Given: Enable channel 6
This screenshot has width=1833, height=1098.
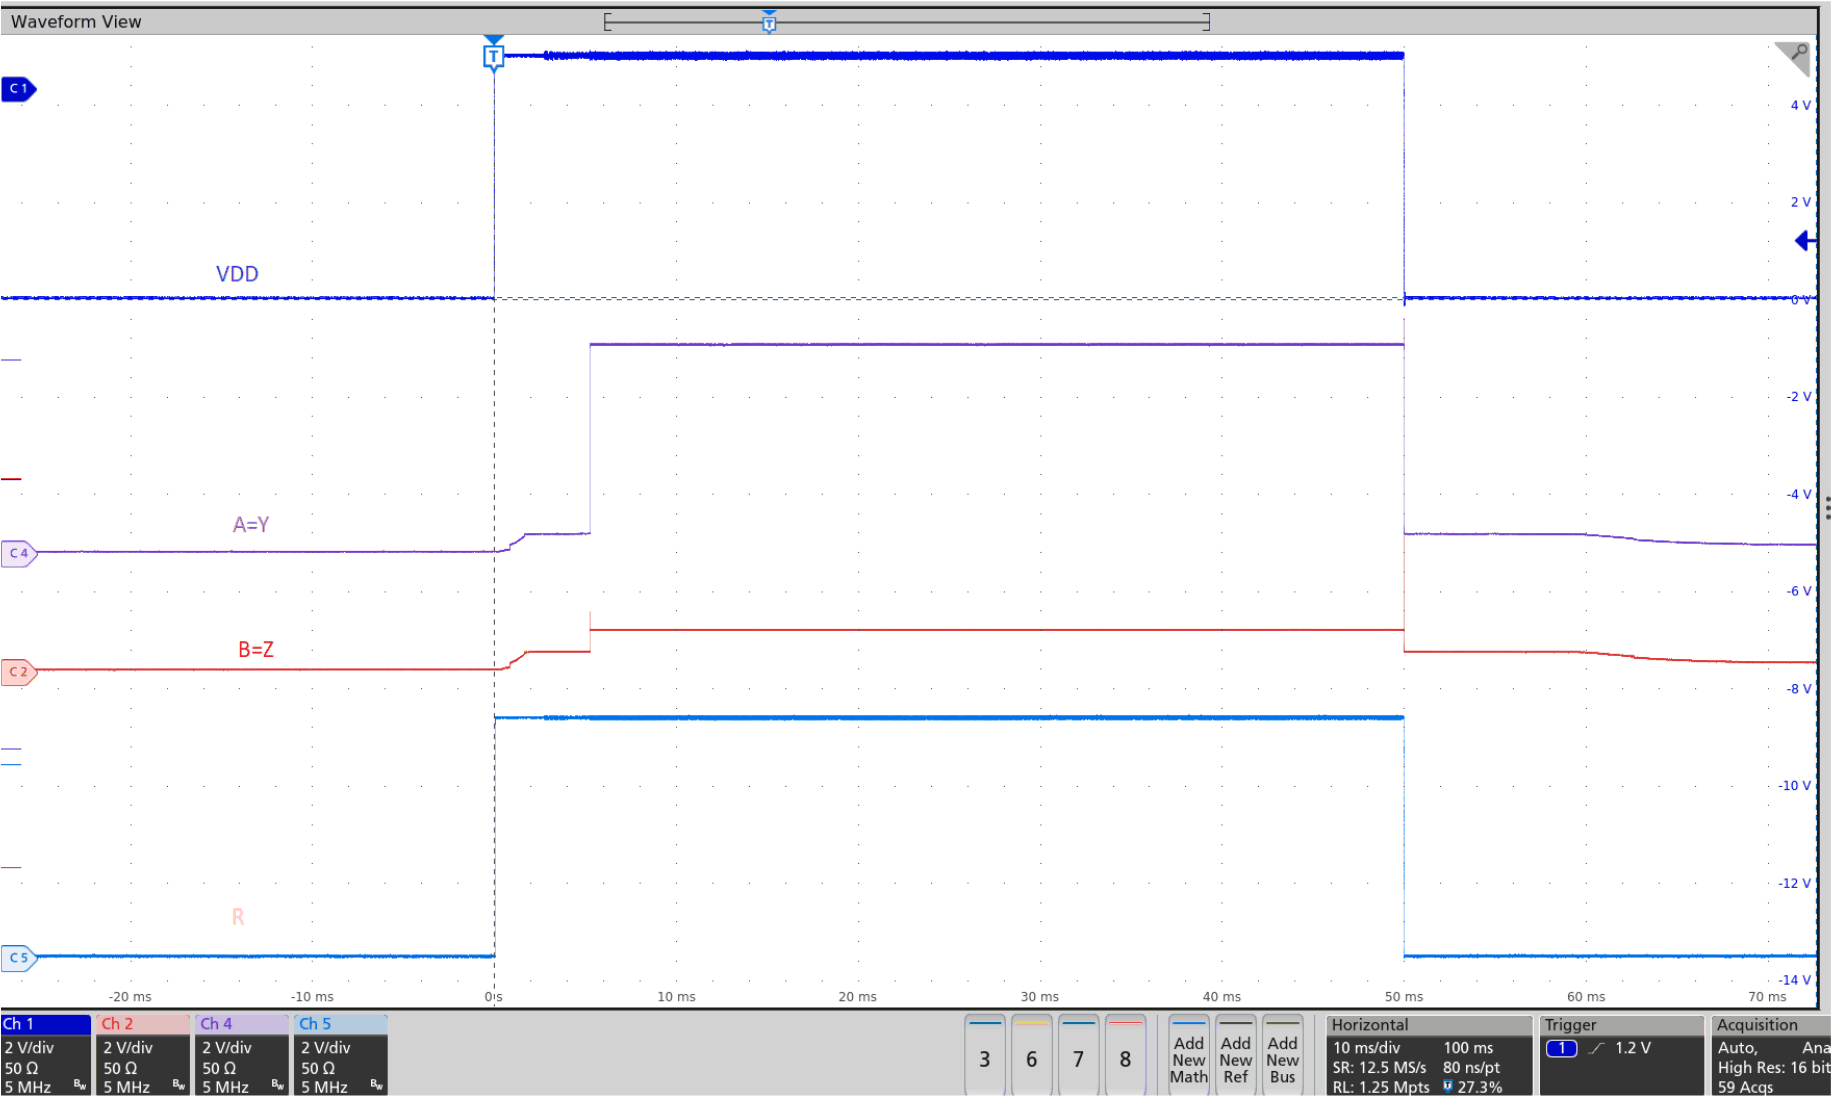Looking at the screenshot, I should pos(1031,1057).
